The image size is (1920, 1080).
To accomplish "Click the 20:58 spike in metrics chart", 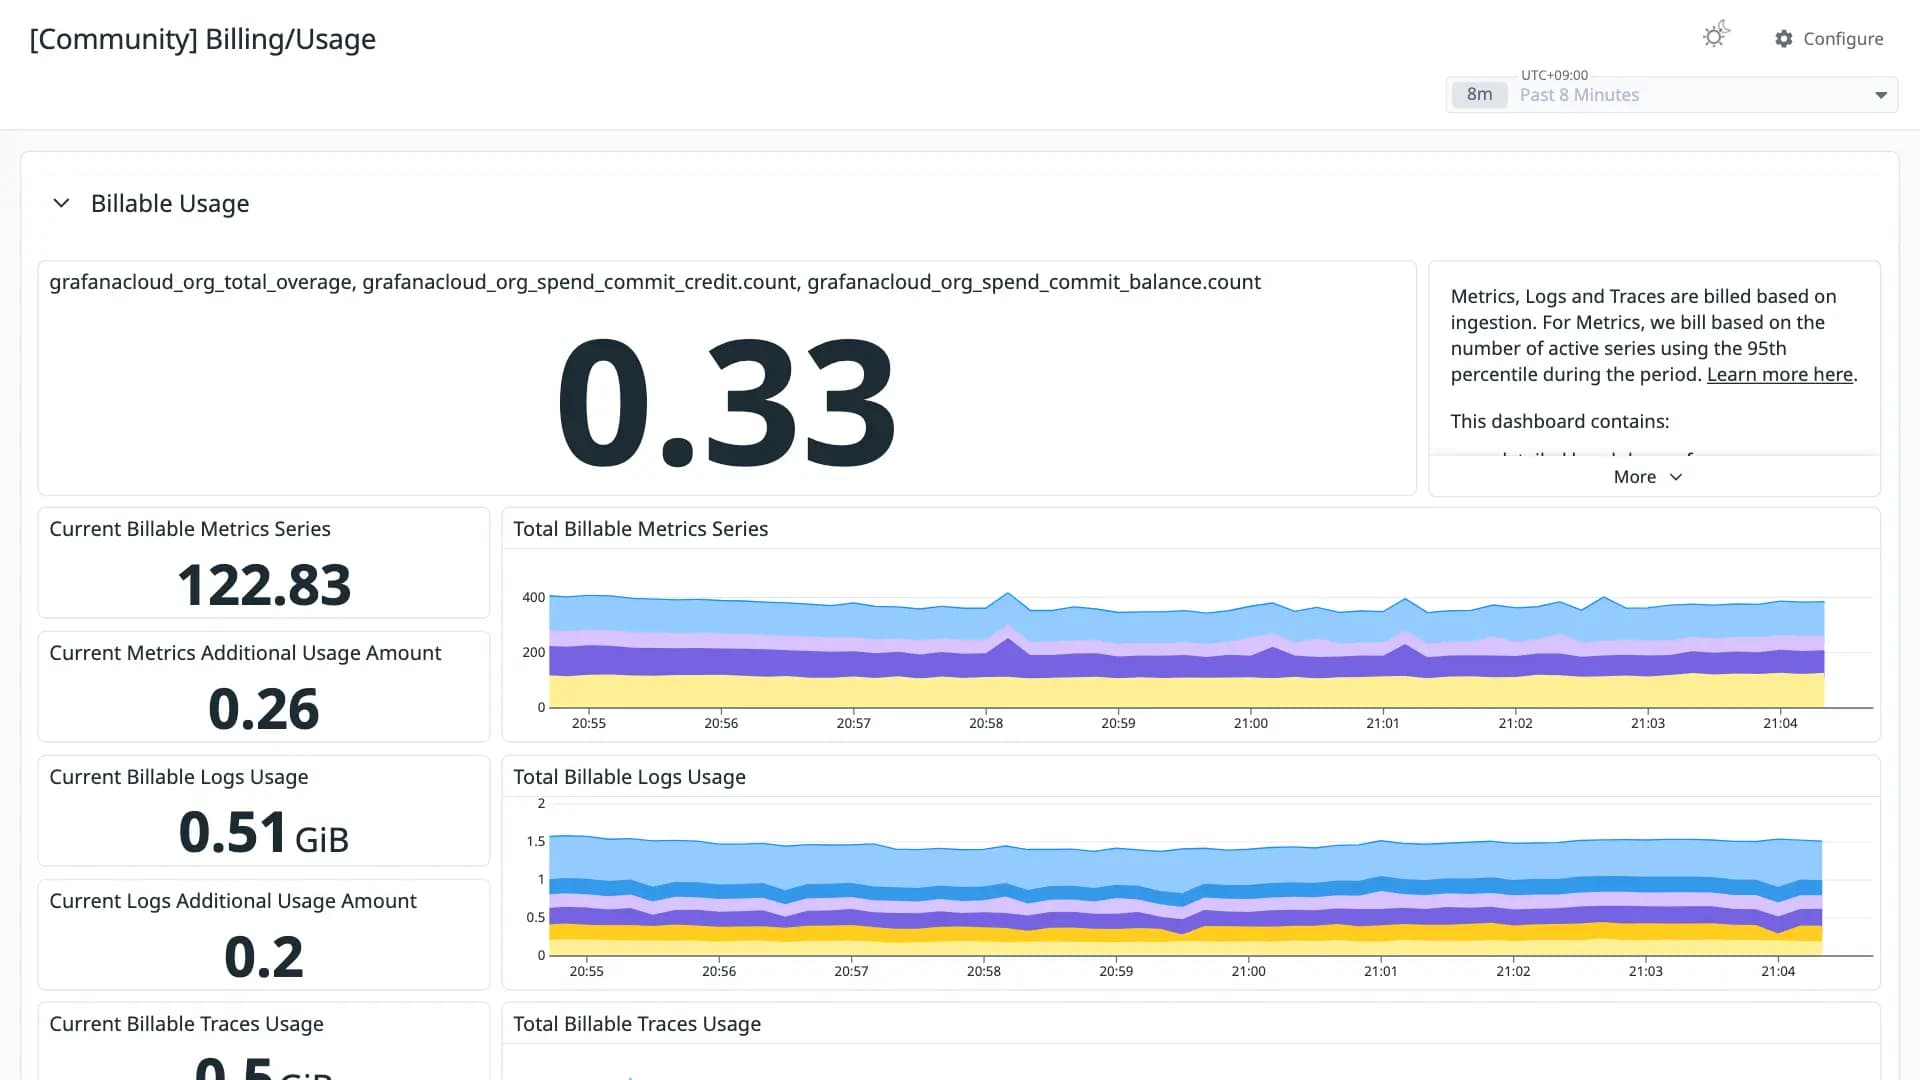I will coord(1007,596).
